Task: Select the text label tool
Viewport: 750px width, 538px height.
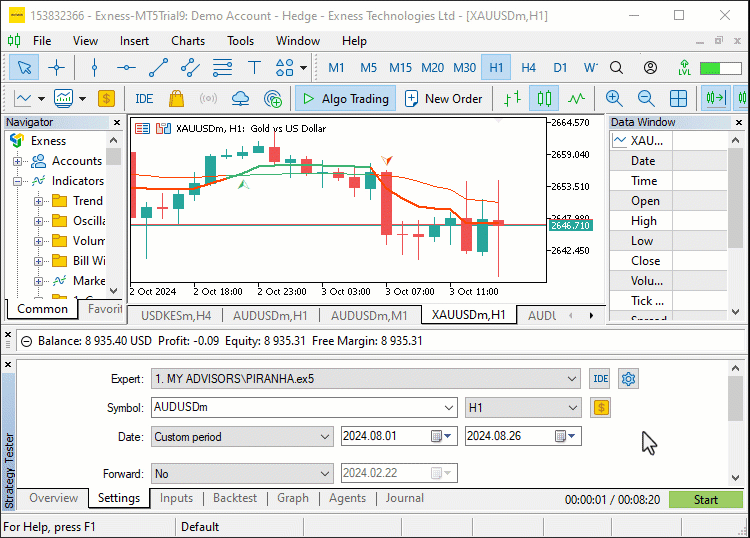Action: 254,67
